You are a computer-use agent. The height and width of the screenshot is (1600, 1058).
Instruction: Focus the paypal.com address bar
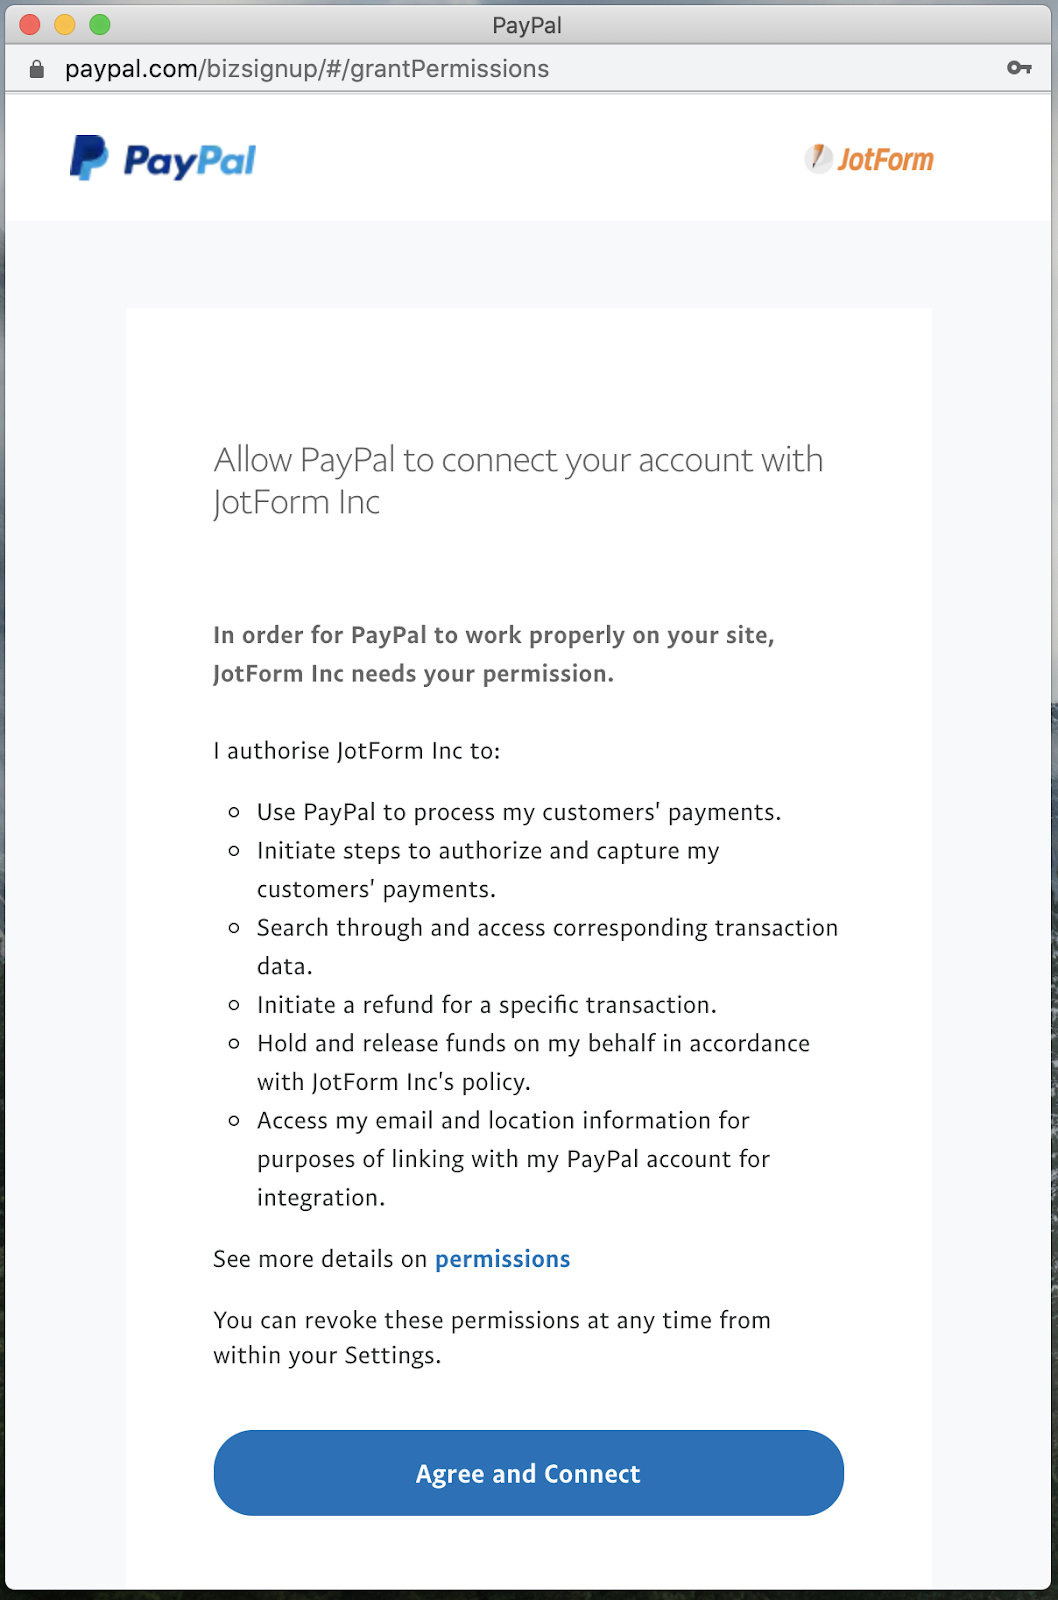tap(307, 69)
